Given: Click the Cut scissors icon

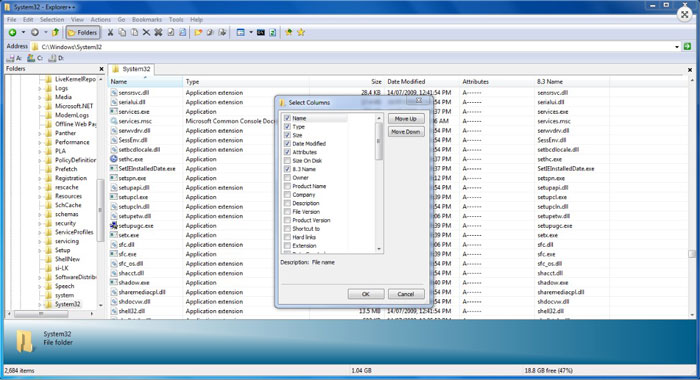Looking at the screenshot, I should (x=110, y=32).
